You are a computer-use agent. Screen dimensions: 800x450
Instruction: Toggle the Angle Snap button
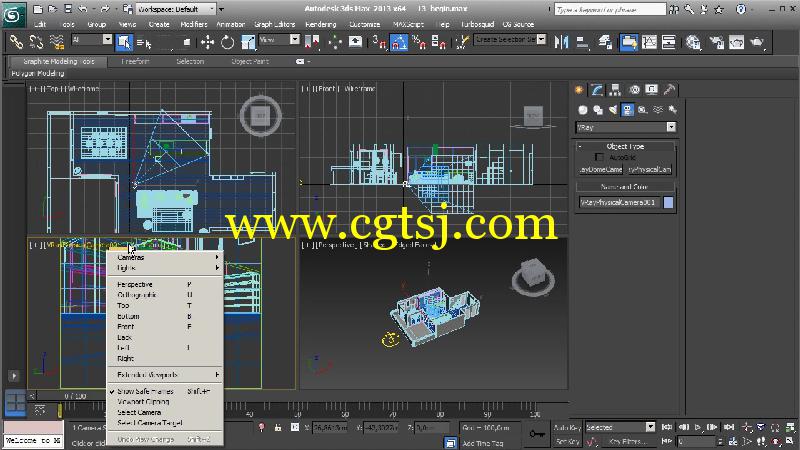pyautogui.click(x=399, y=42)
